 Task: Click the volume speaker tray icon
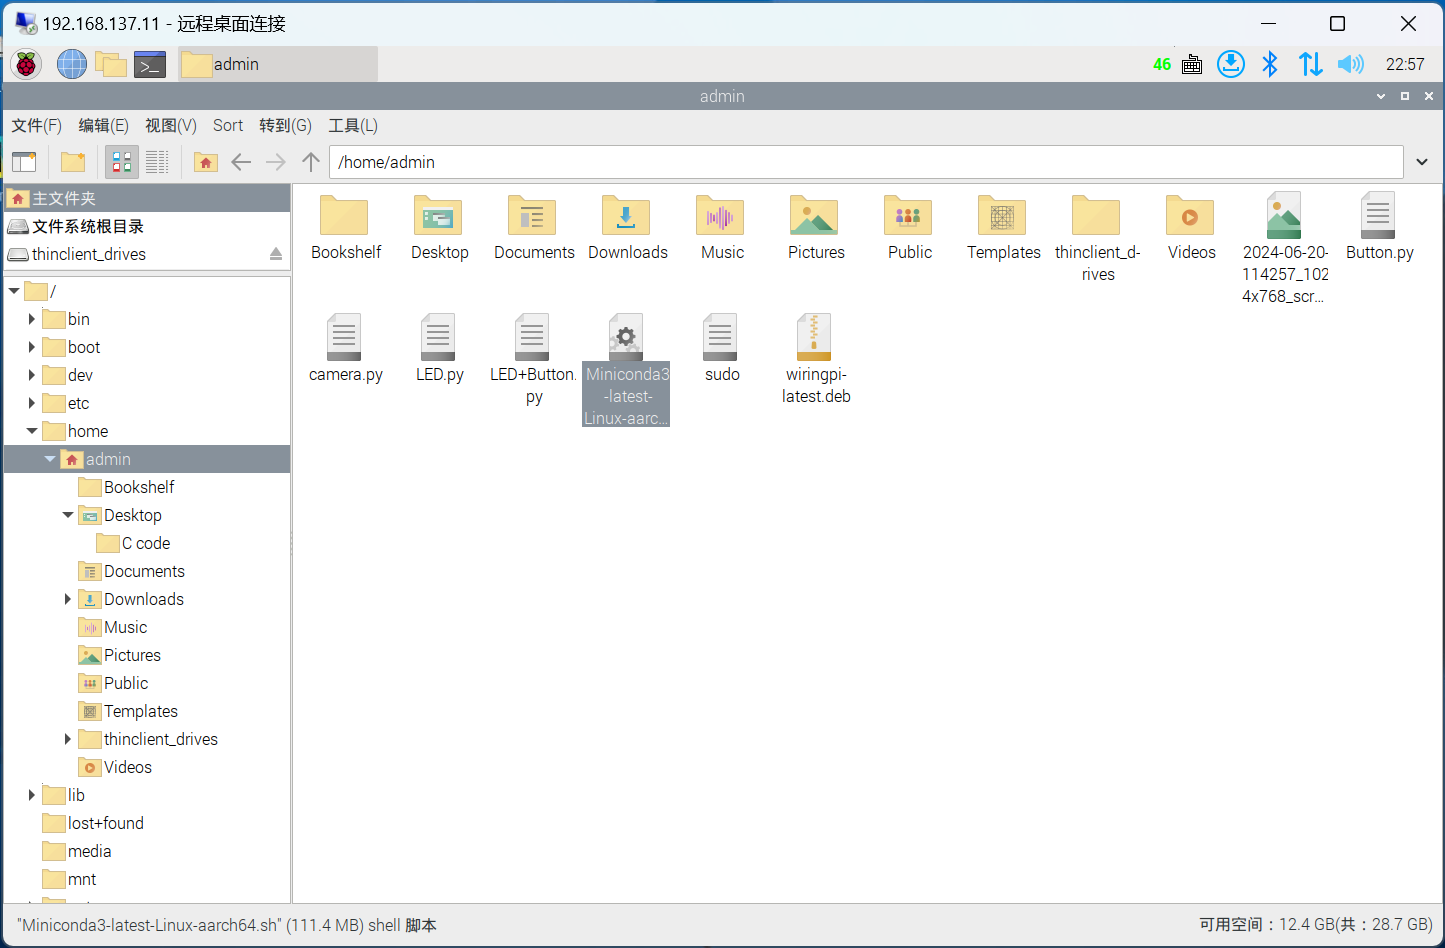(x=1350, y=64)
